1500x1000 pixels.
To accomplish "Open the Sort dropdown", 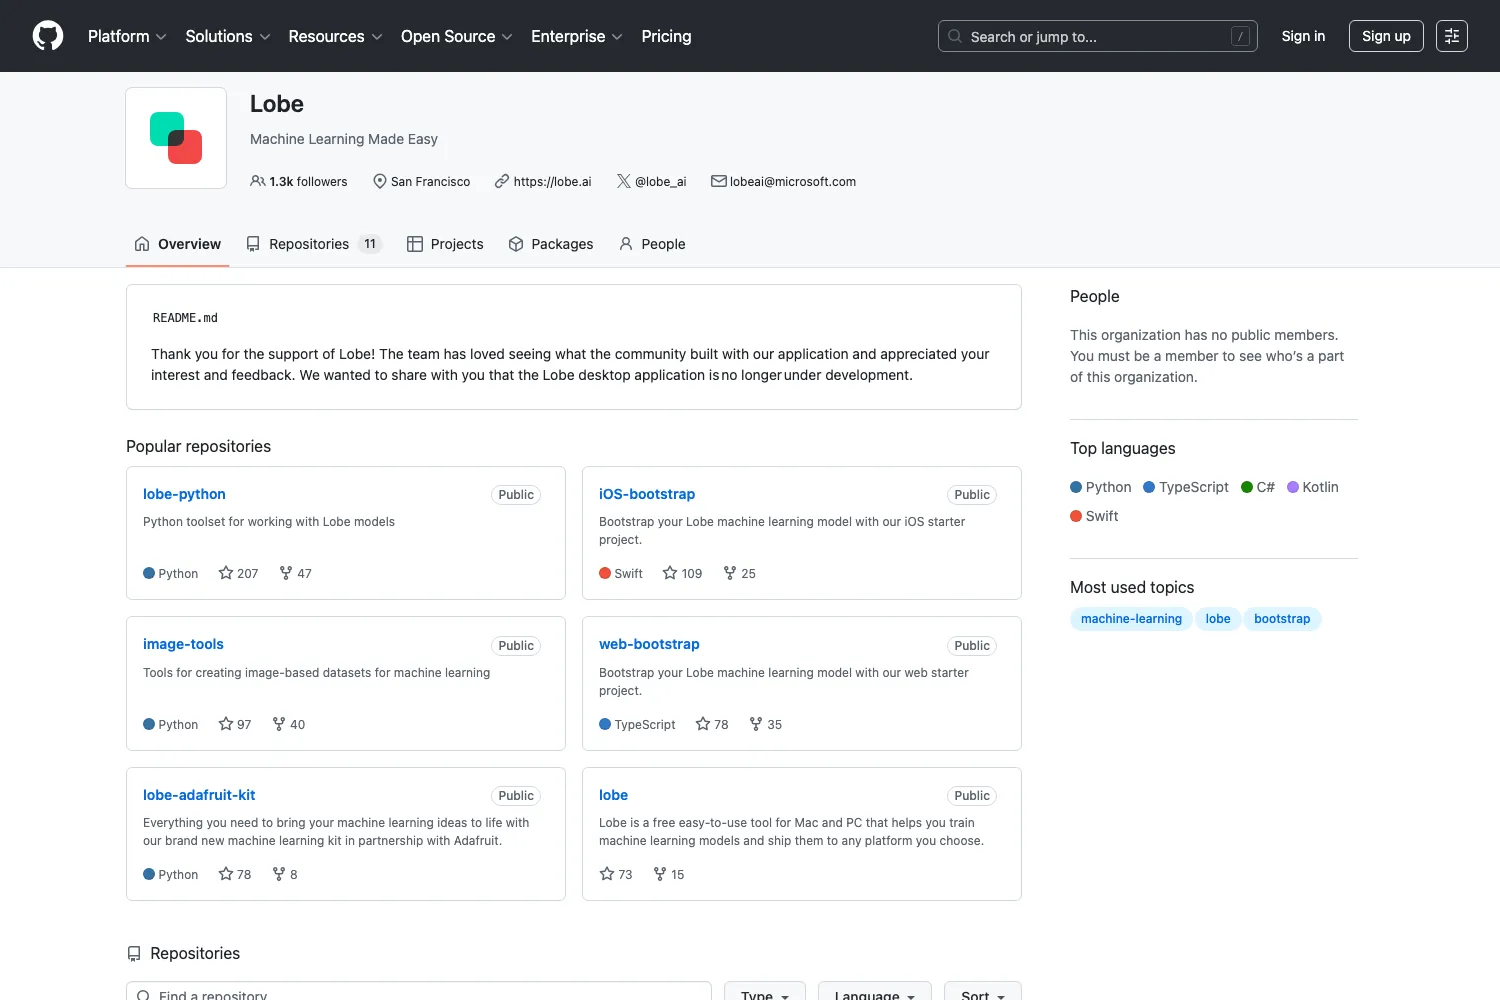I will tap(983, 994).
